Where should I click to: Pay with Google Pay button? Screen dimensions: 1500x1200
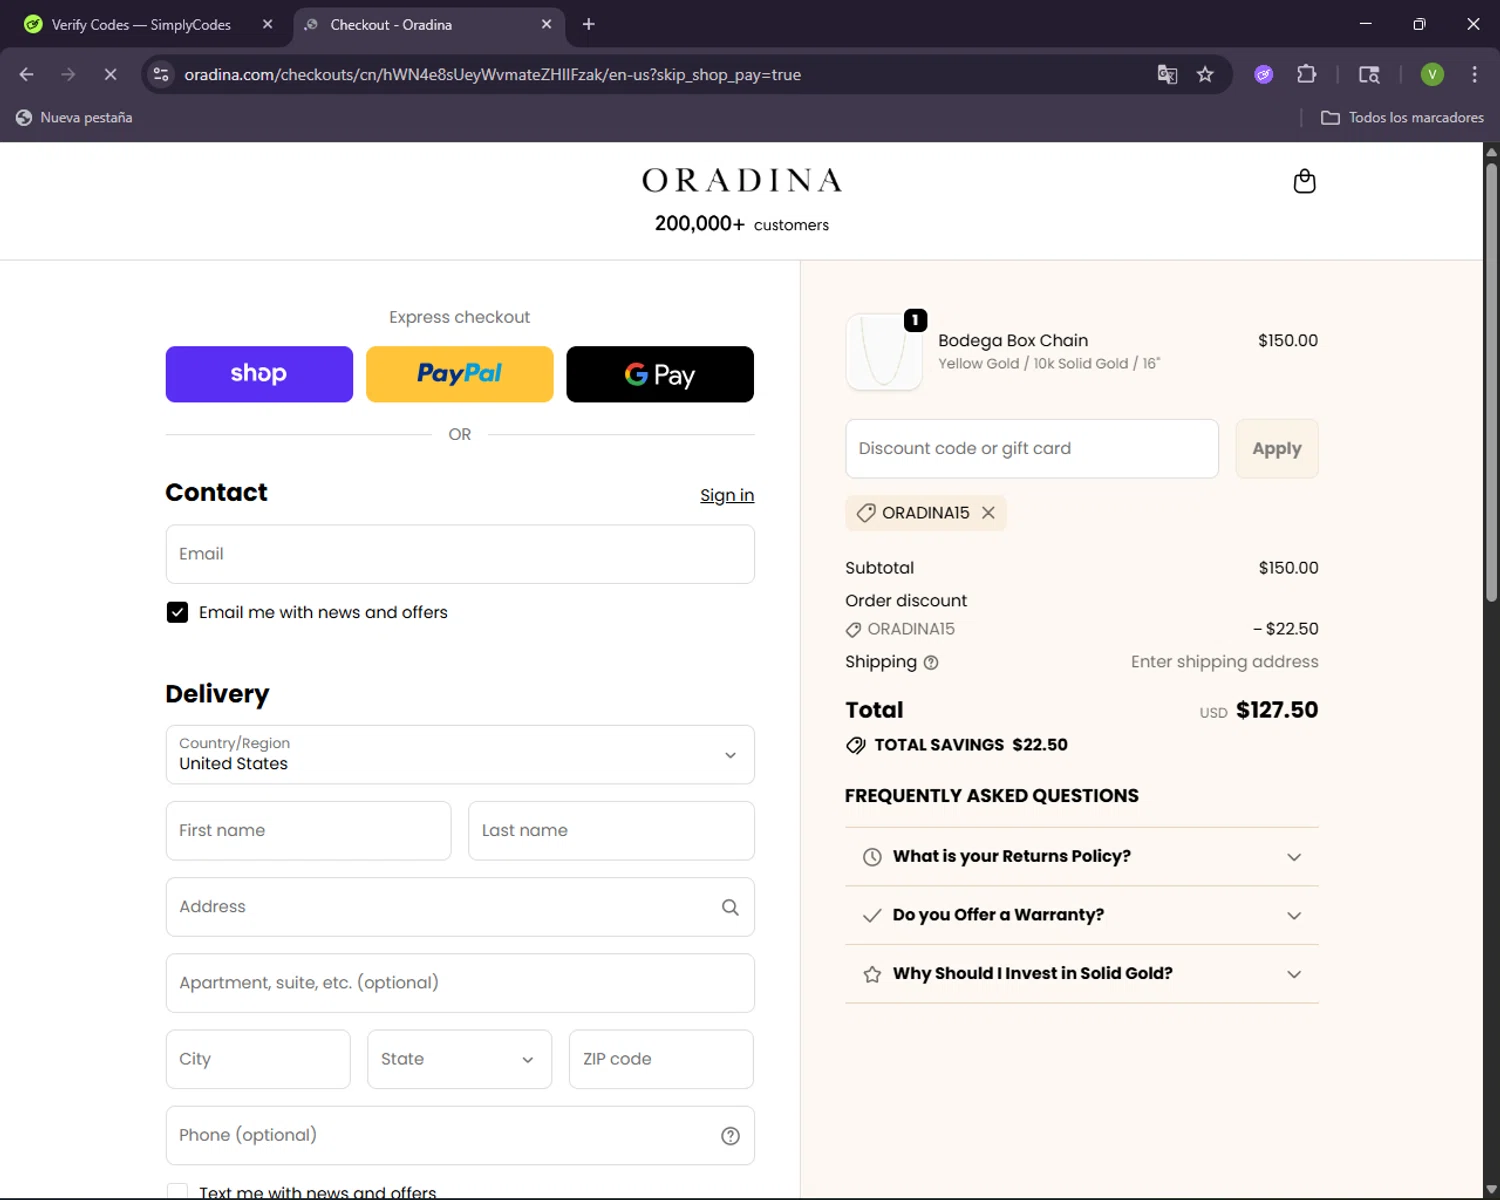660,375
